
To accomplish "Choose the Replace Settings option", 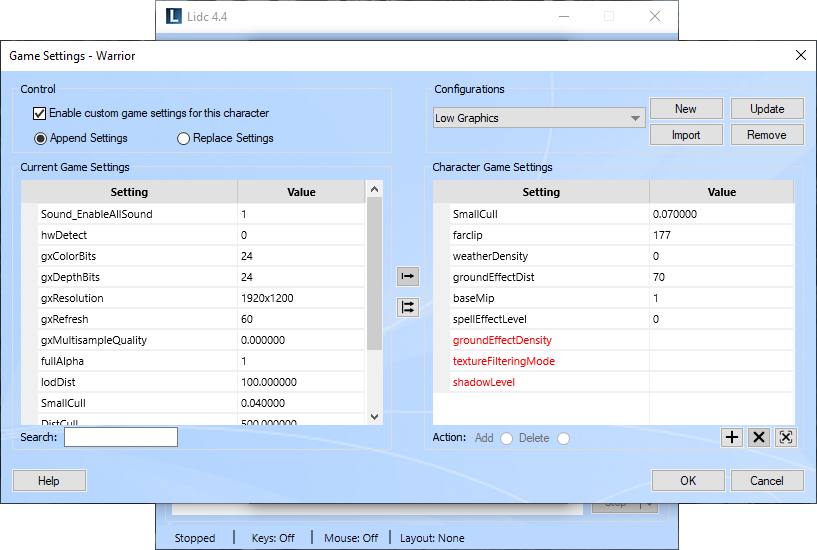I will click(183, 139).
